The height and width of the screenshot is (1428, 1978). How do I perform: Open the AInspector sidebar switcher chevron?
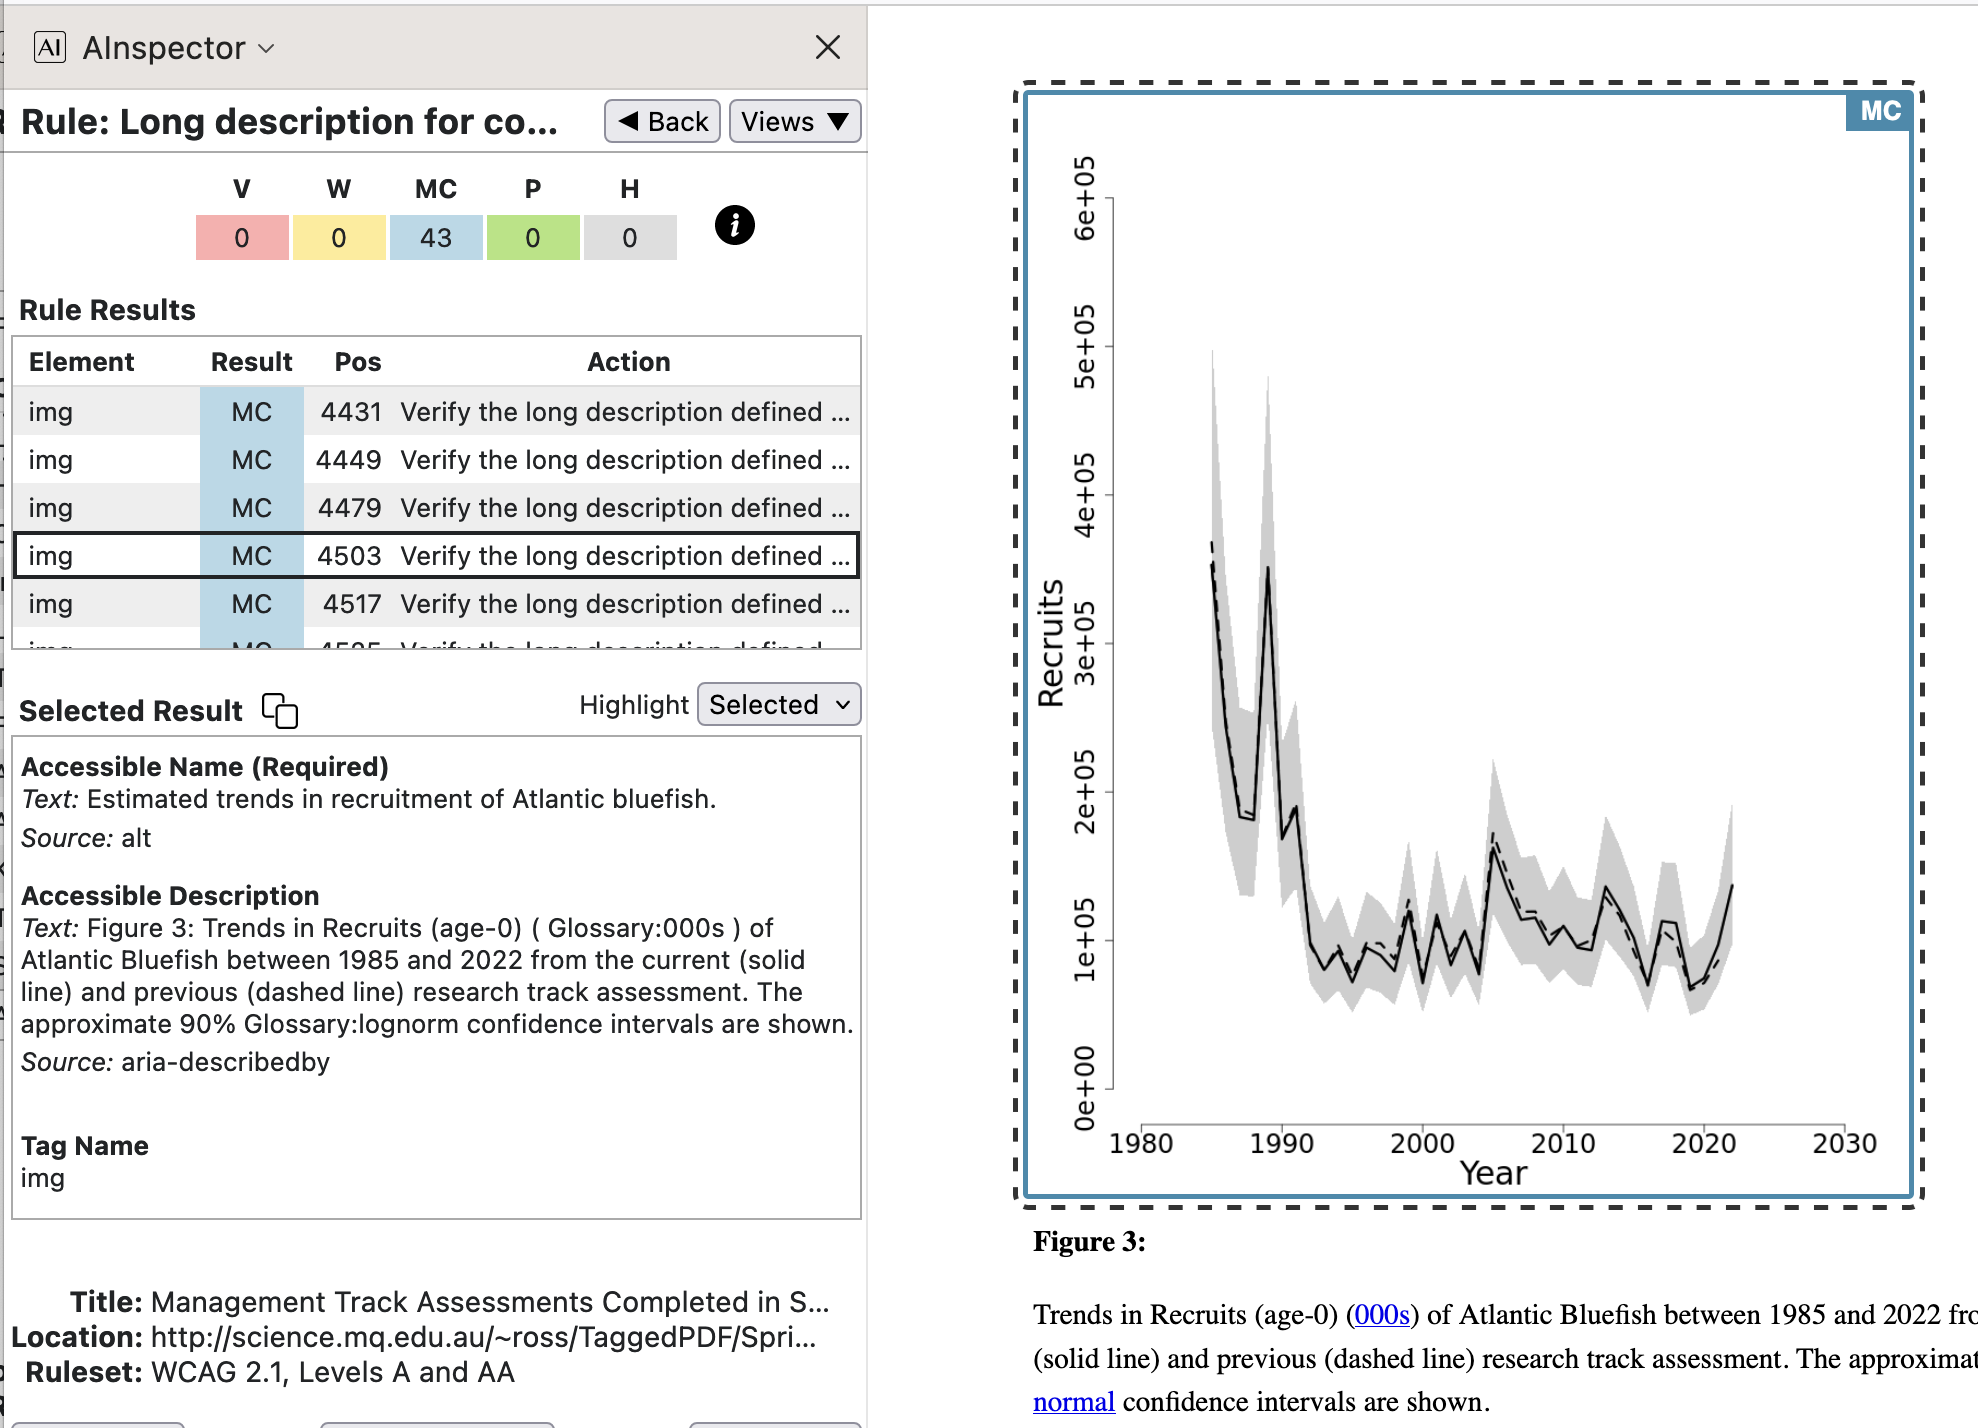point(266,48)
